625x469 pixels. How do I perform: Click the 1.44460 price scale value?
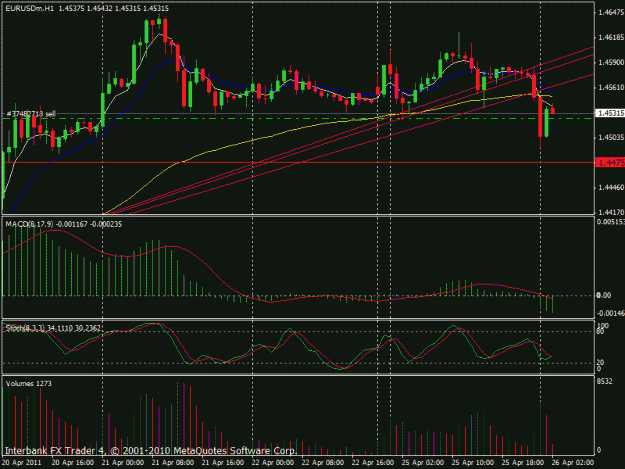(x=611, y=187)
